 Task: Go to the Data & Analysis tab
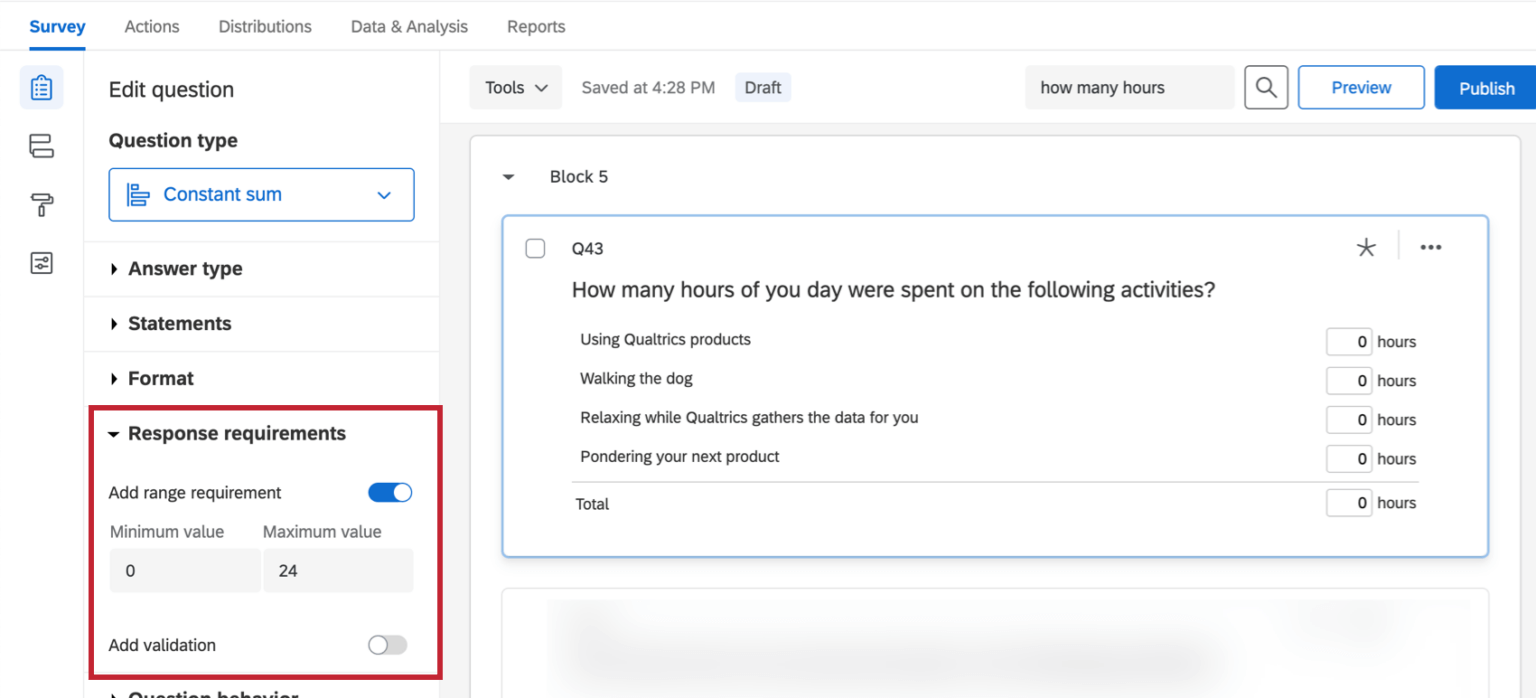tap(409, 27)
